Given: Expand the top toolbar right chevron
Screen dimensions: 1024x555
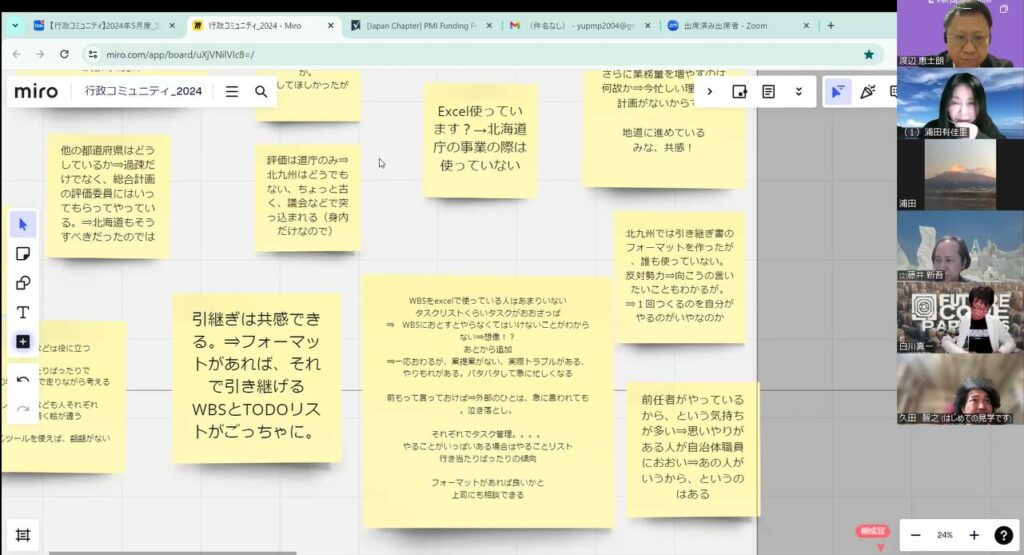Looking at the screenshot, I should (x=710, y=92).
